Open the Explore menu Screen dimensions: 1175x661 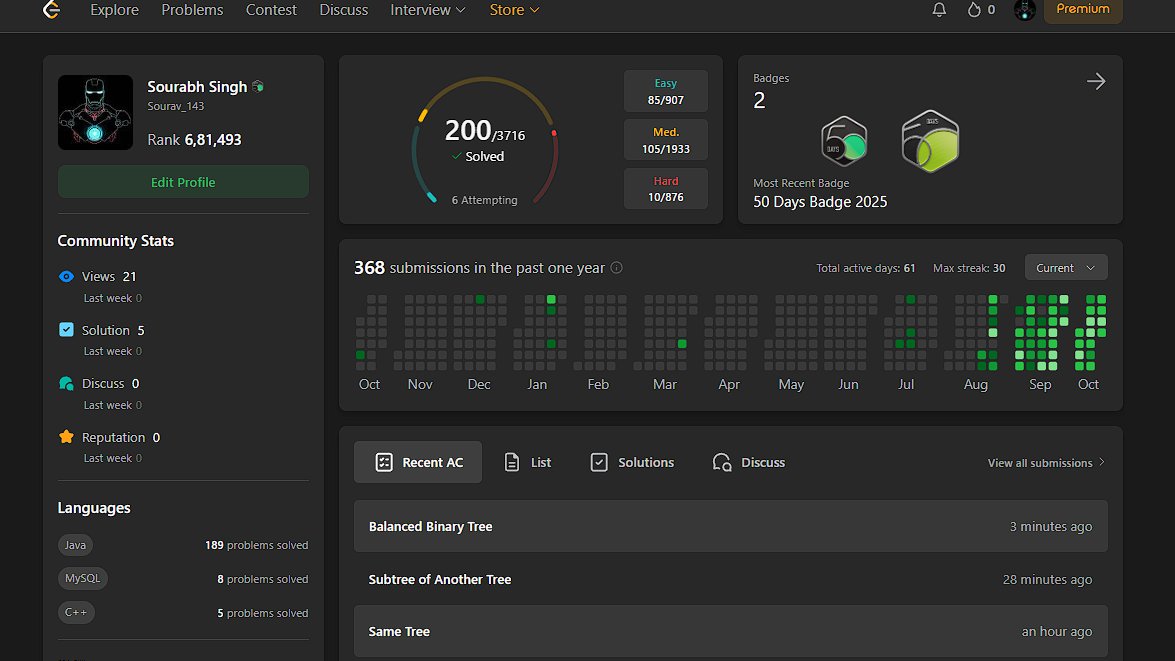[x=115, y=10]
